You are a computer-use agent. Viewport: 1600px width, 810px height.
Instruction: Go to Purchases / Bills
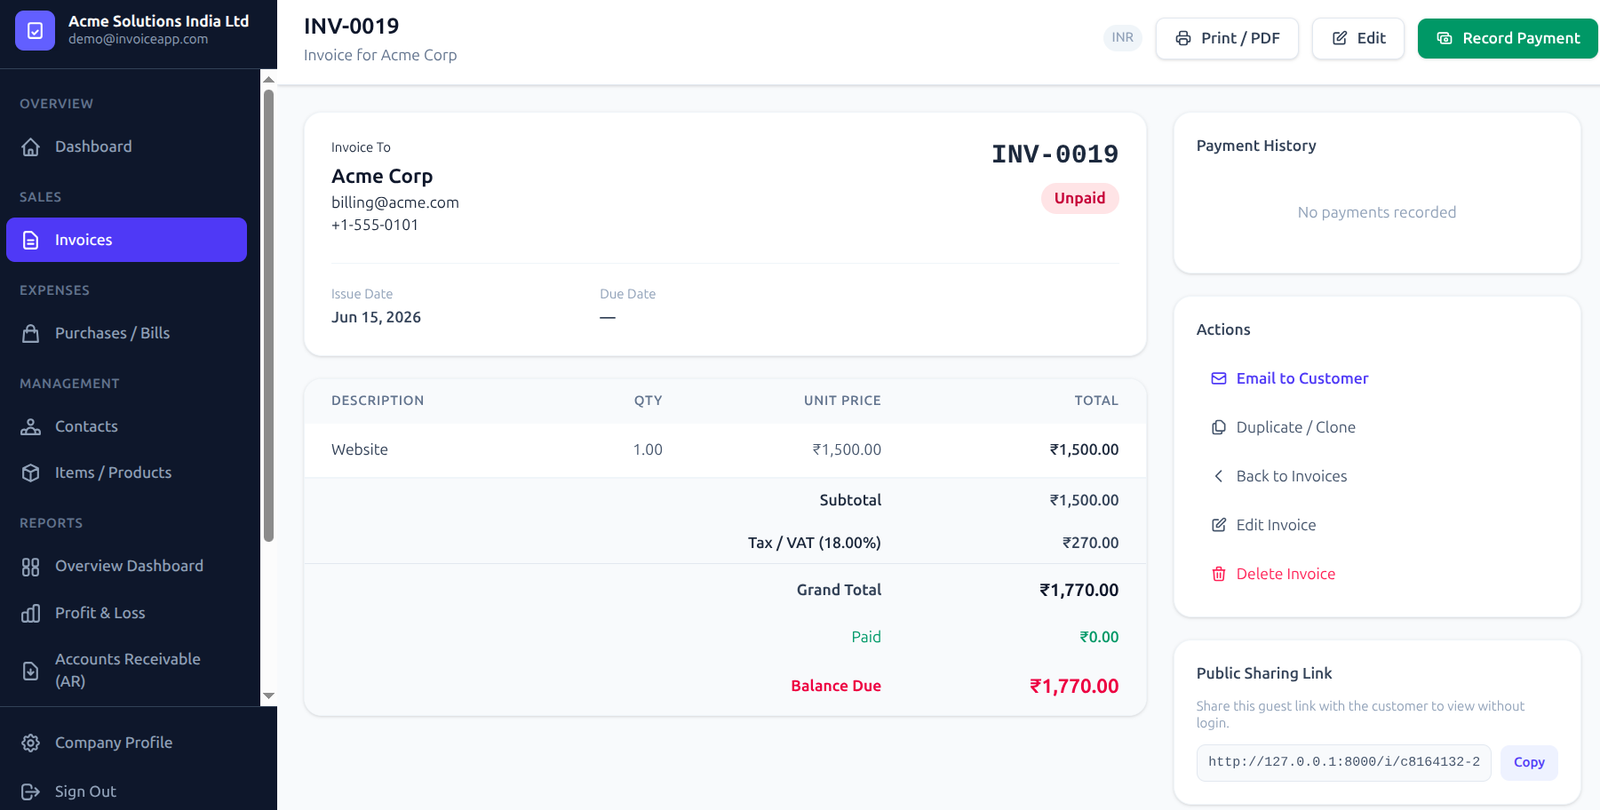click(126, 333)
